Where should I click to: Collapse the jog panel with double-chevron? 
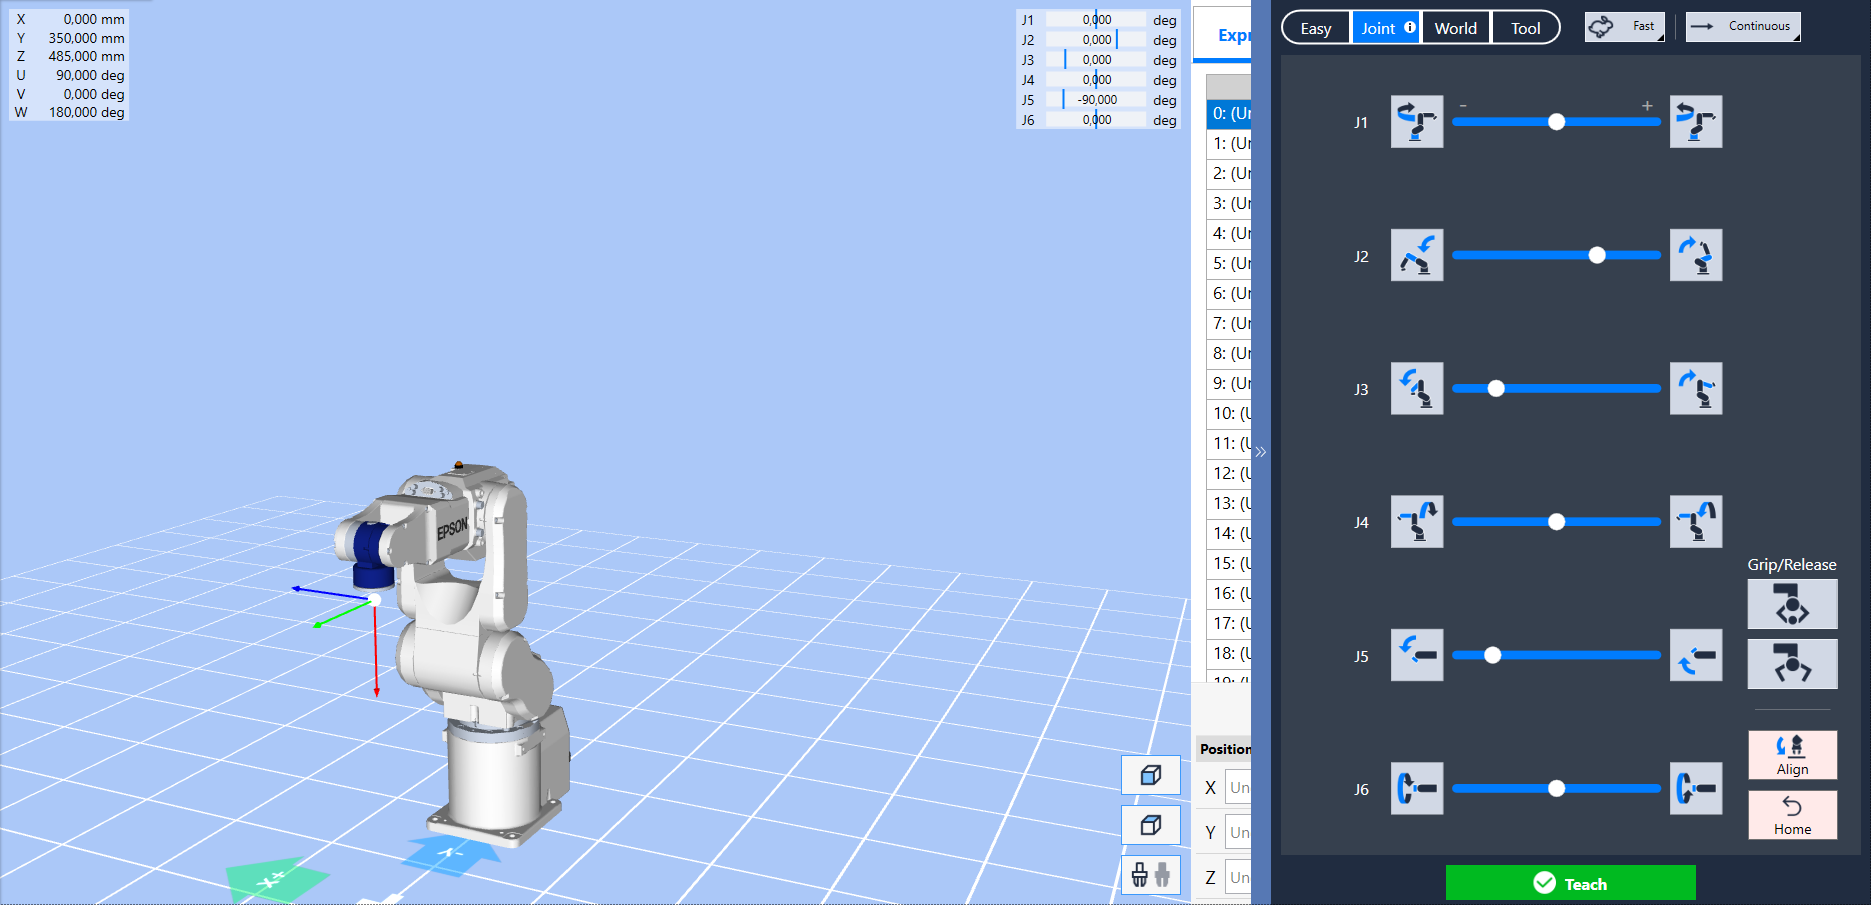(x=1261, y=452)
